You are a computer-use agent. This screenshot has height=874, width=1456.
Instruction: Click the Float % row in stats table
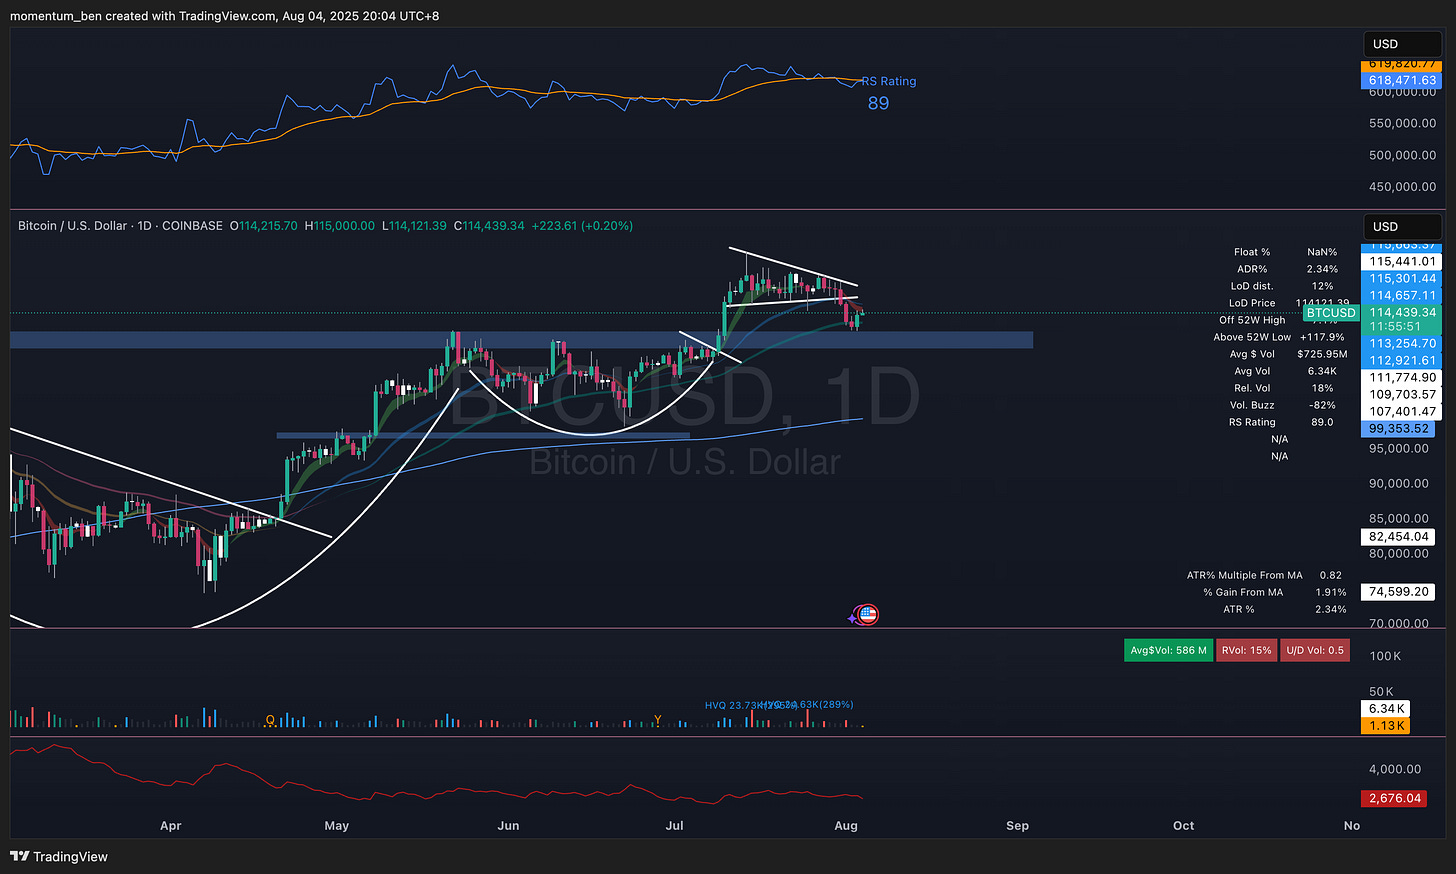(1285, 252)
